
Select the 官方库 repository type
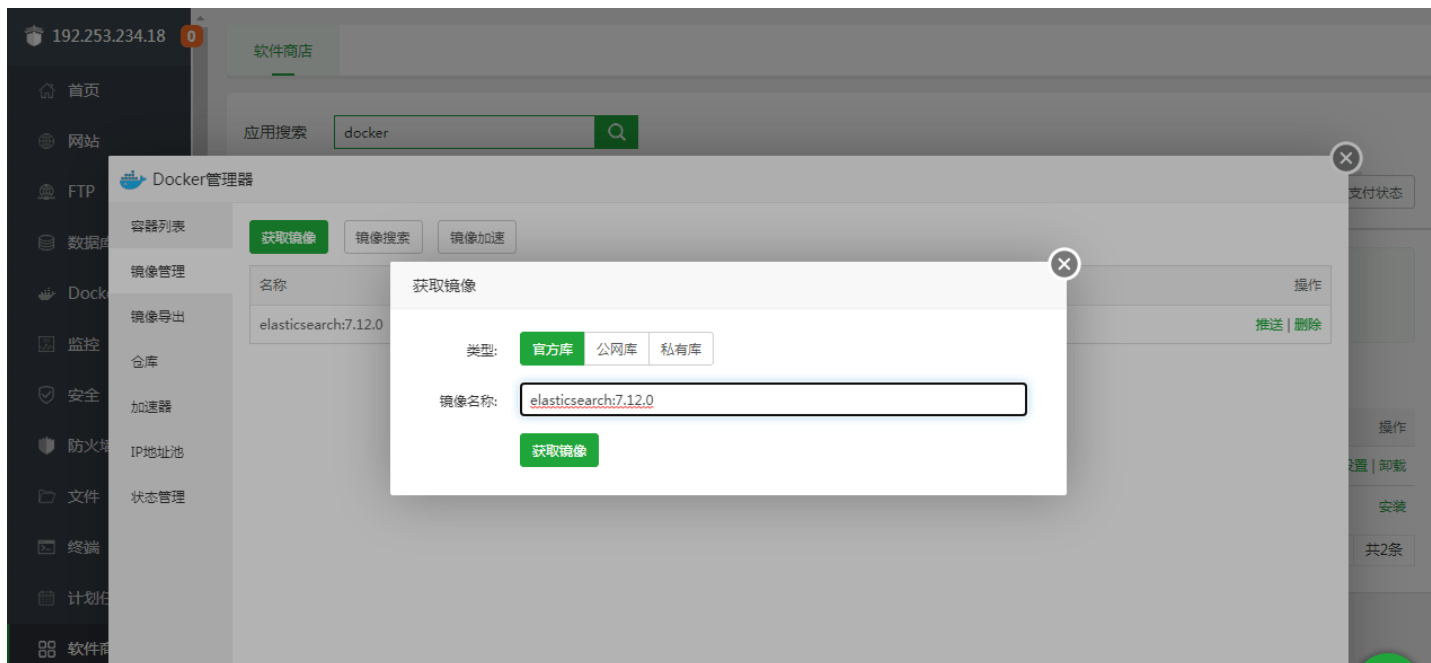[552, 349]
